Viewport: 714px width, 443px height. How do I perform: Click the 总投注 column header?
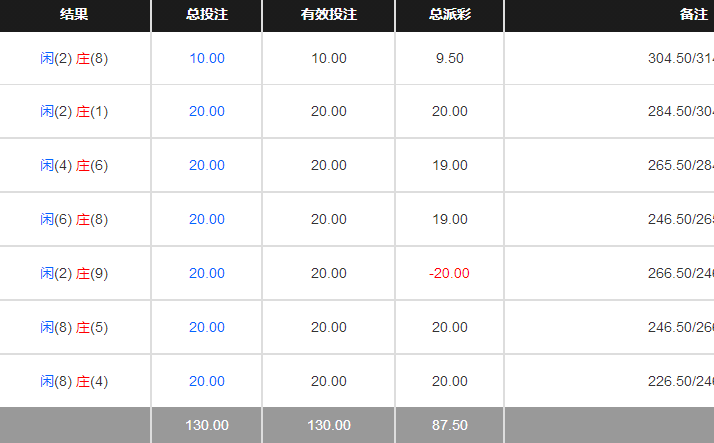(x=207, y=15)
